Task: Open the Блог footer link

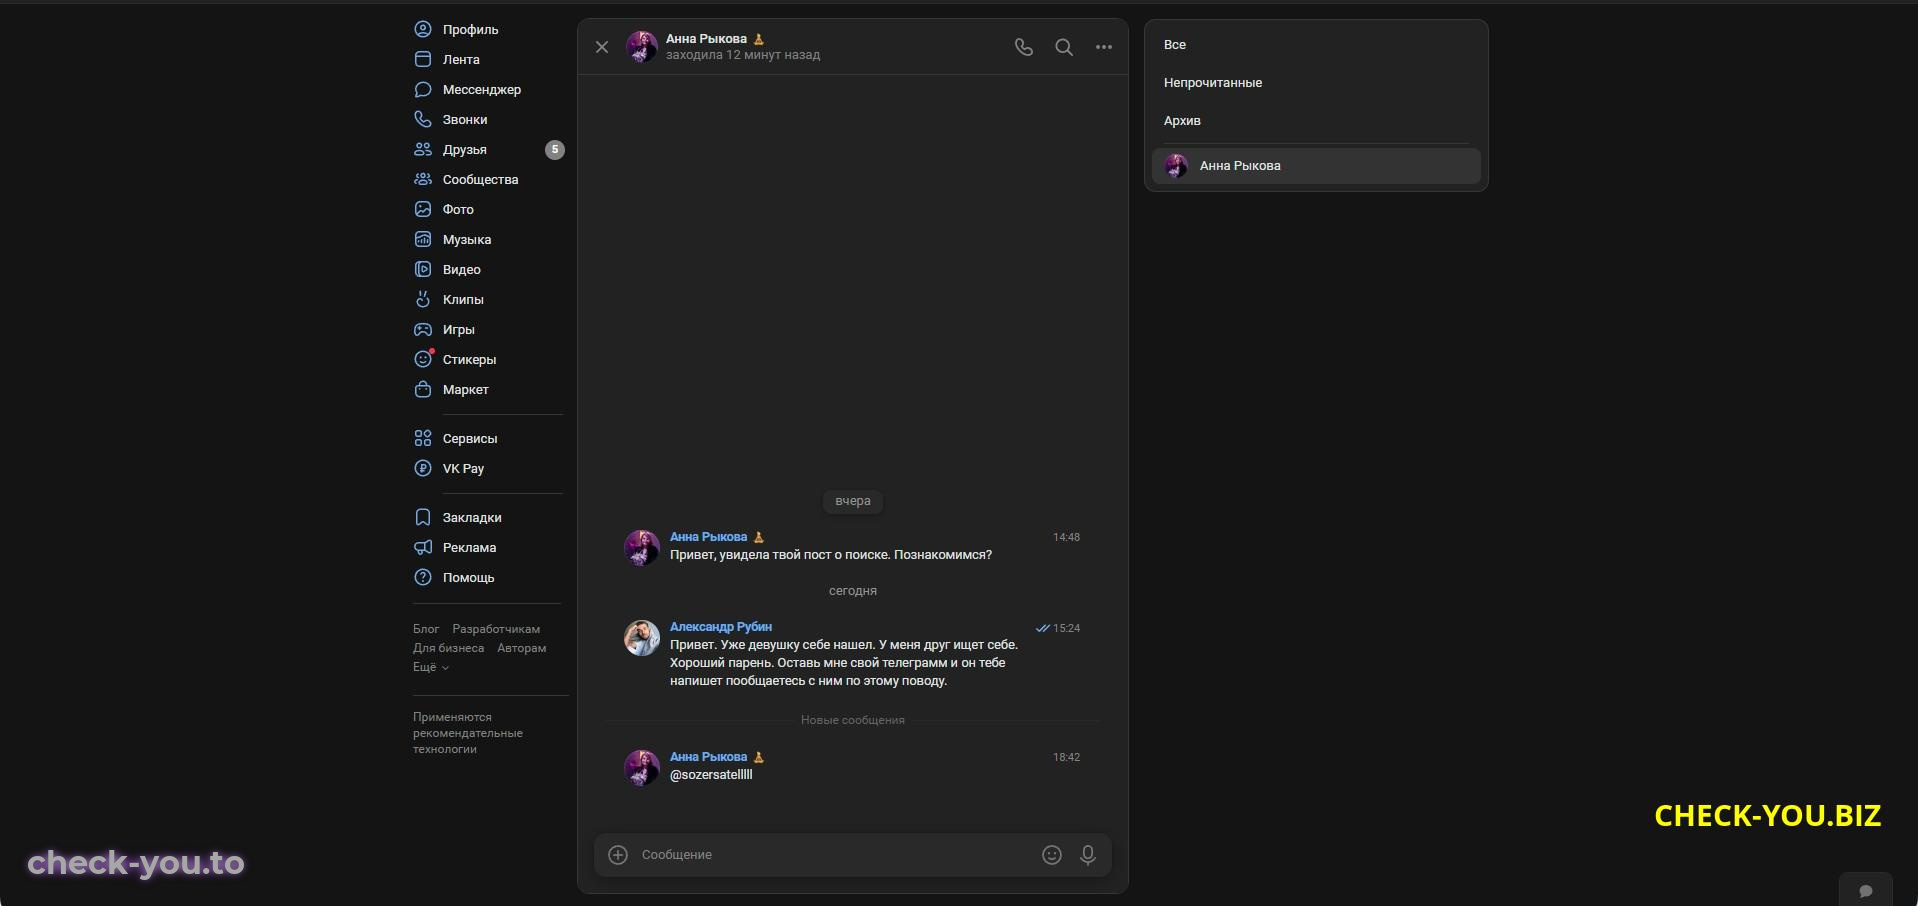Action: pyautogui.click(x=426, y=629)
